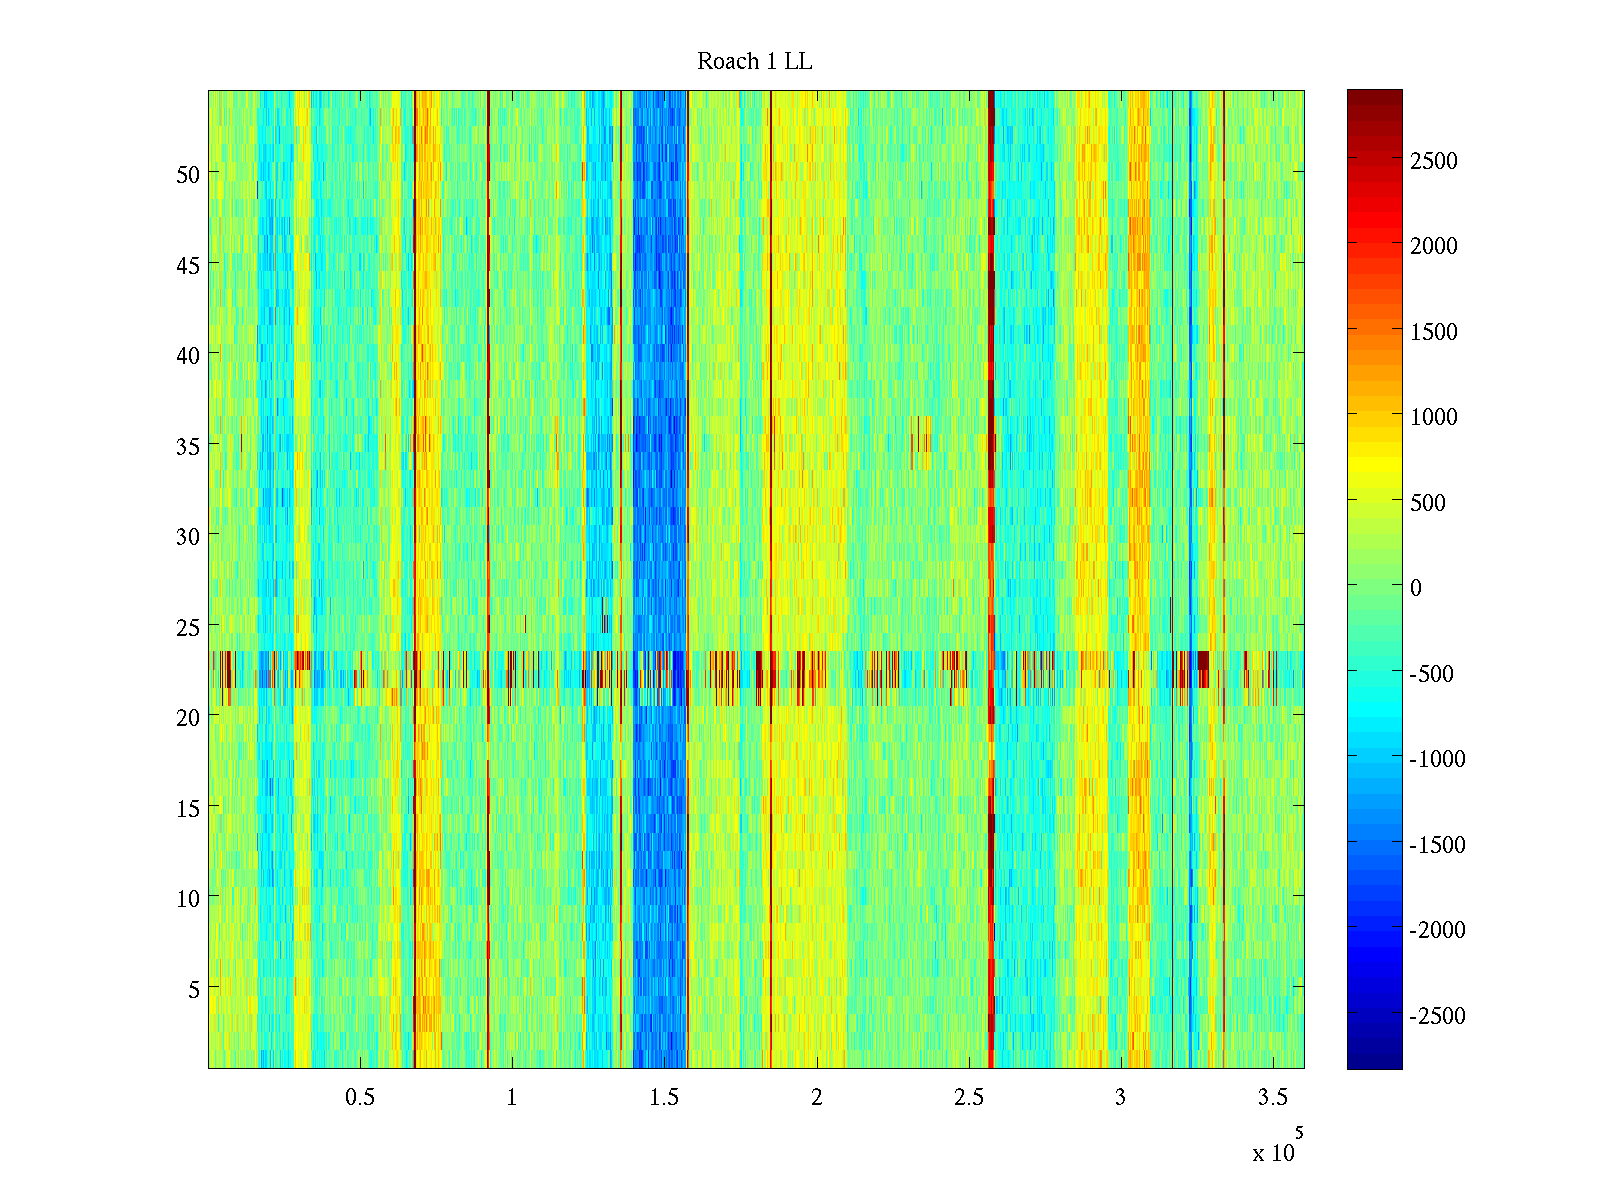Select the colorbar label 1000
Screen dimensions: 1600x1200
[1433, 418]
